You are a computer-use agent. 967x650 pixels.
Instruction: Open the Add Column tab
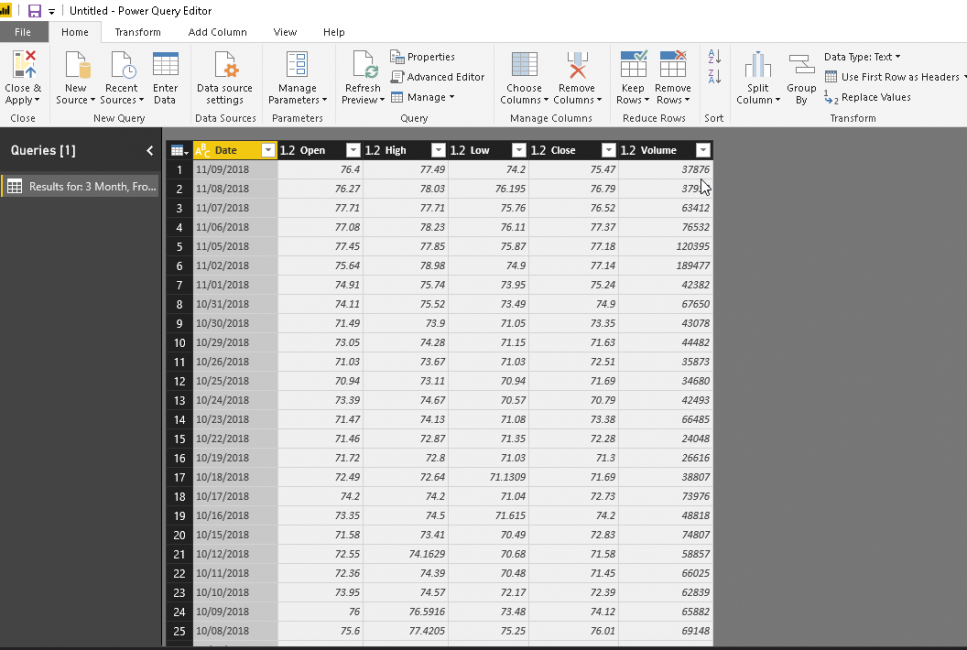click(x=217, y=32)
